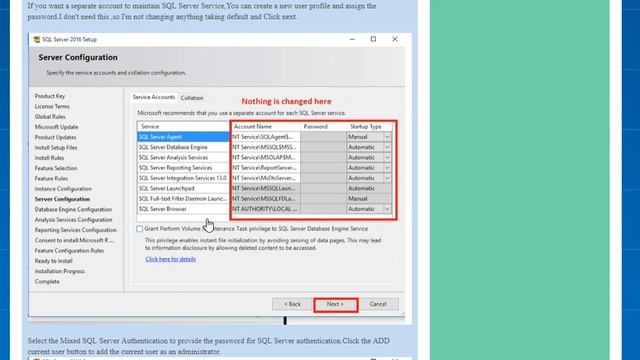Click License Terms step in sidebar
The width and height of the screenshot is (640, 360).
click(52, 107)
